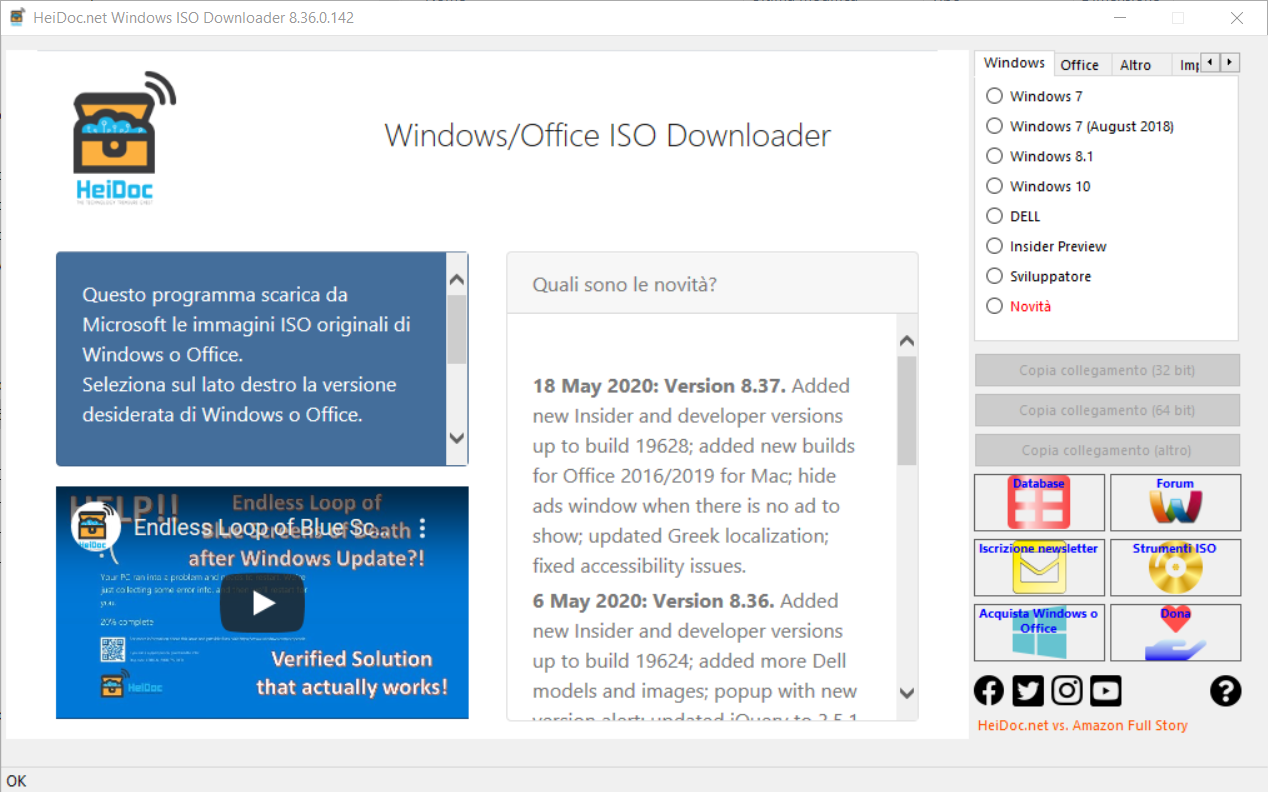Image resolution: width=1268 pixels, height=792 pixels.
Task: Click the app icon in title bar
Action: (17, 17)
